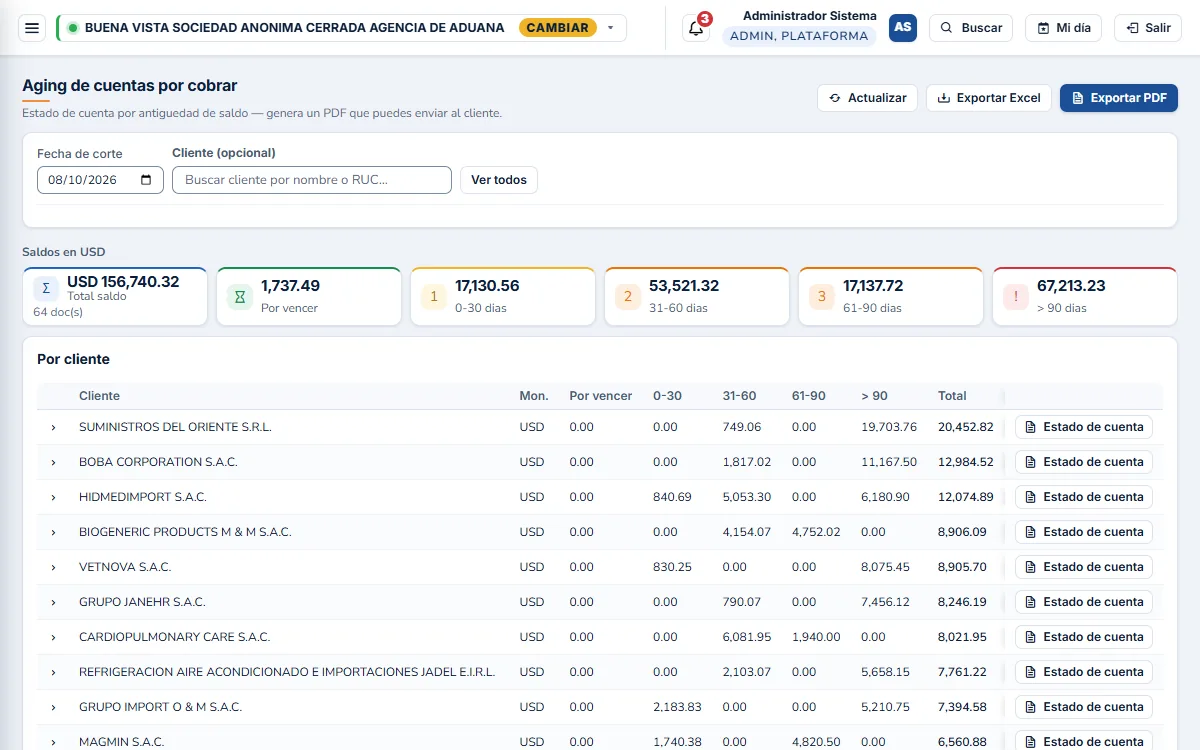Expand the SUMINISTROS DEL ORIENTE S.R.L. row
The height and width of the screenshot is (750, 1200).
point(53,427)
